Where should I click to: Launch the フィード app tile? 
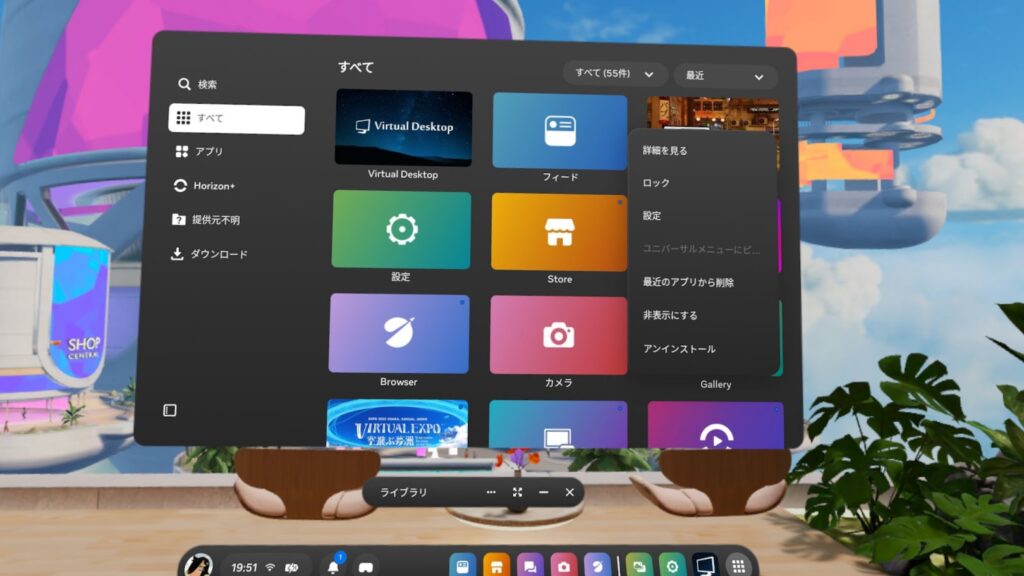pos(559,131)
